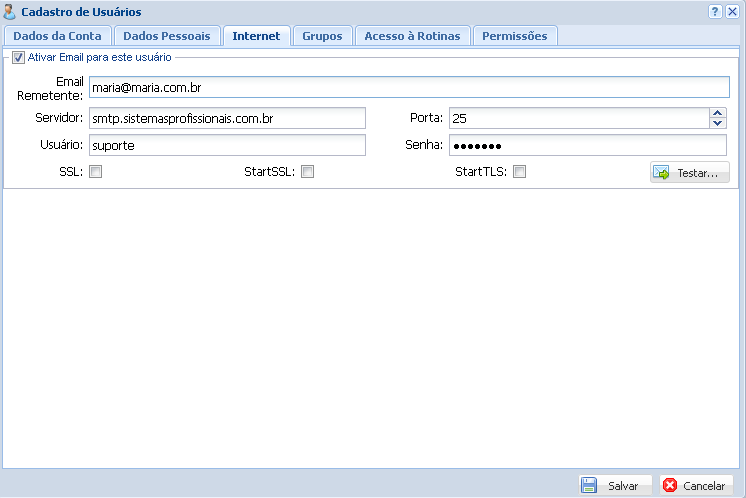Go to the Grupos tab

322,36
